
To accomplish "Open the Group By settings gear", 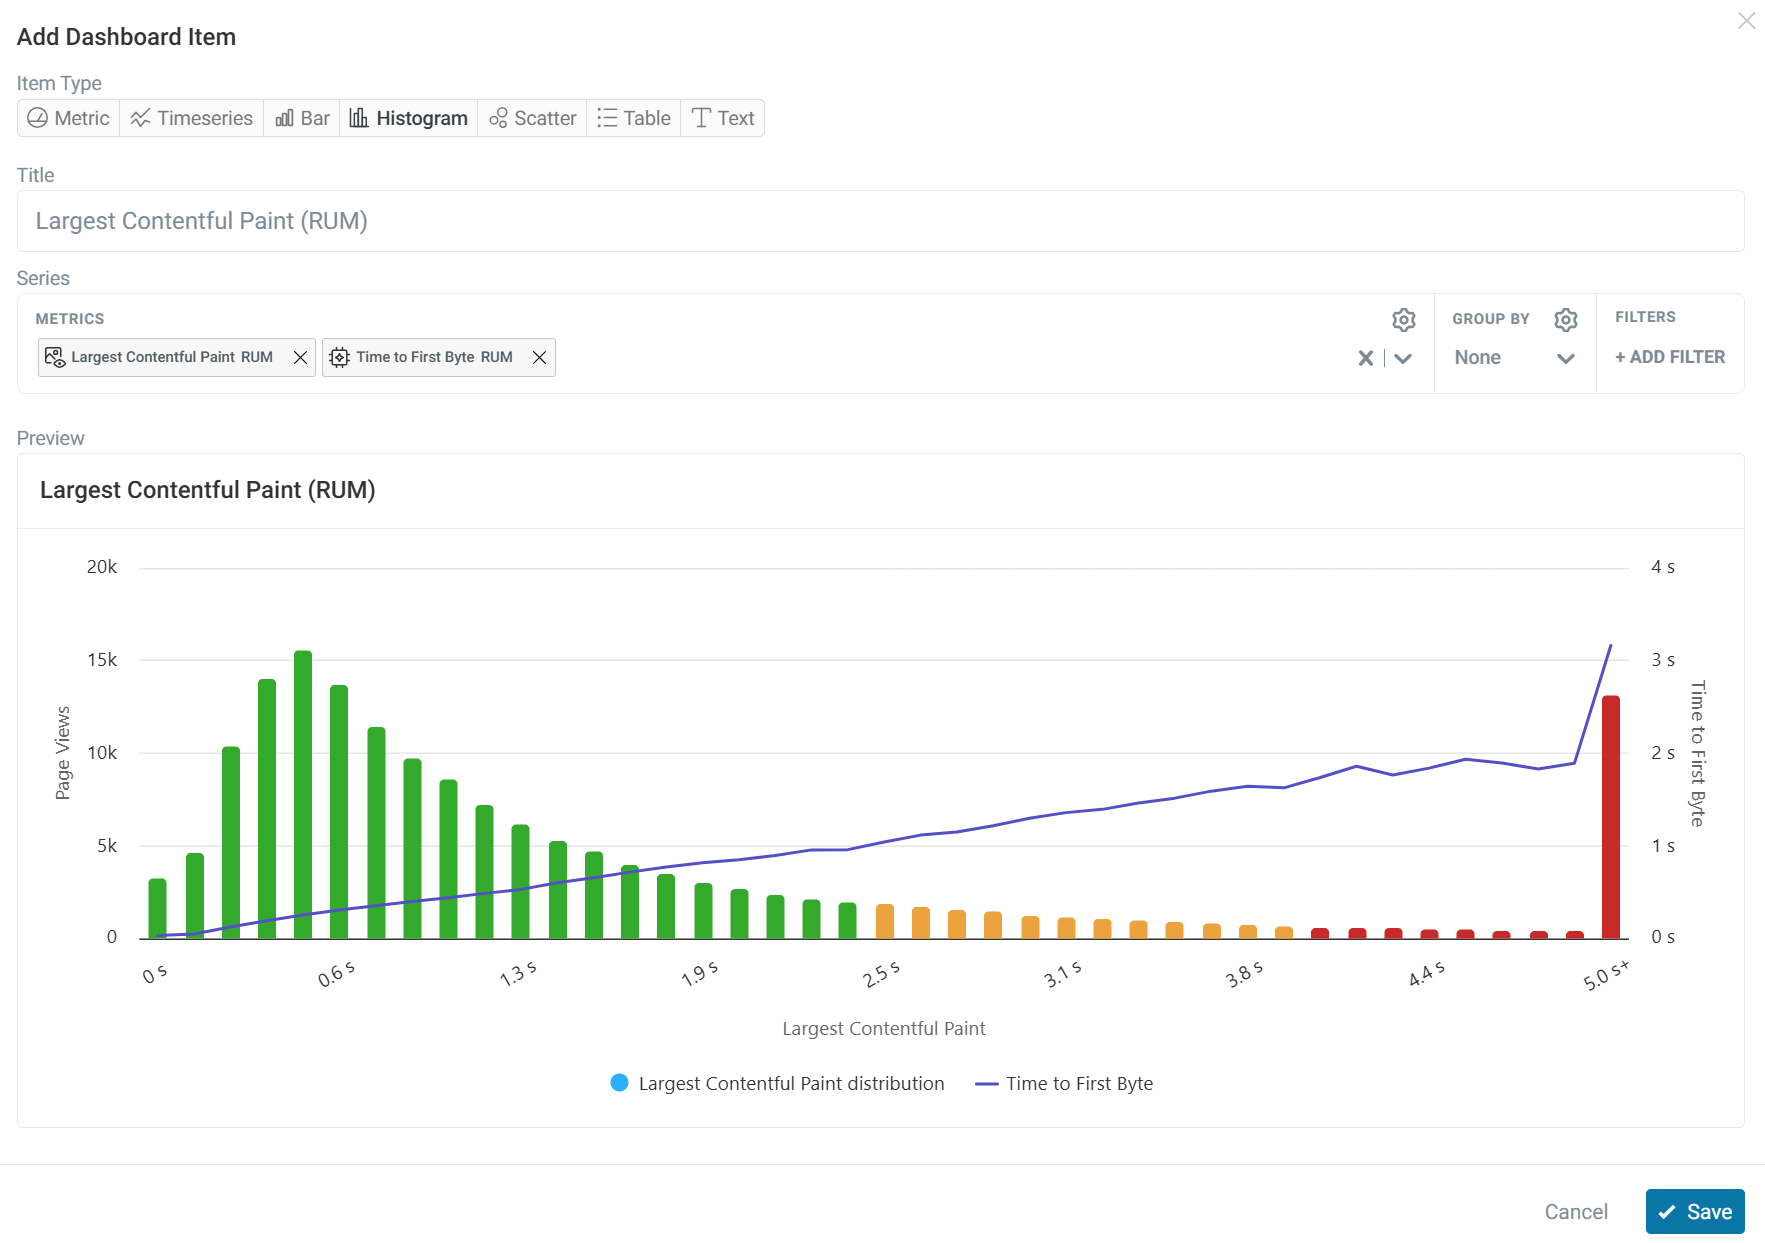I will tap(1566, 320).
